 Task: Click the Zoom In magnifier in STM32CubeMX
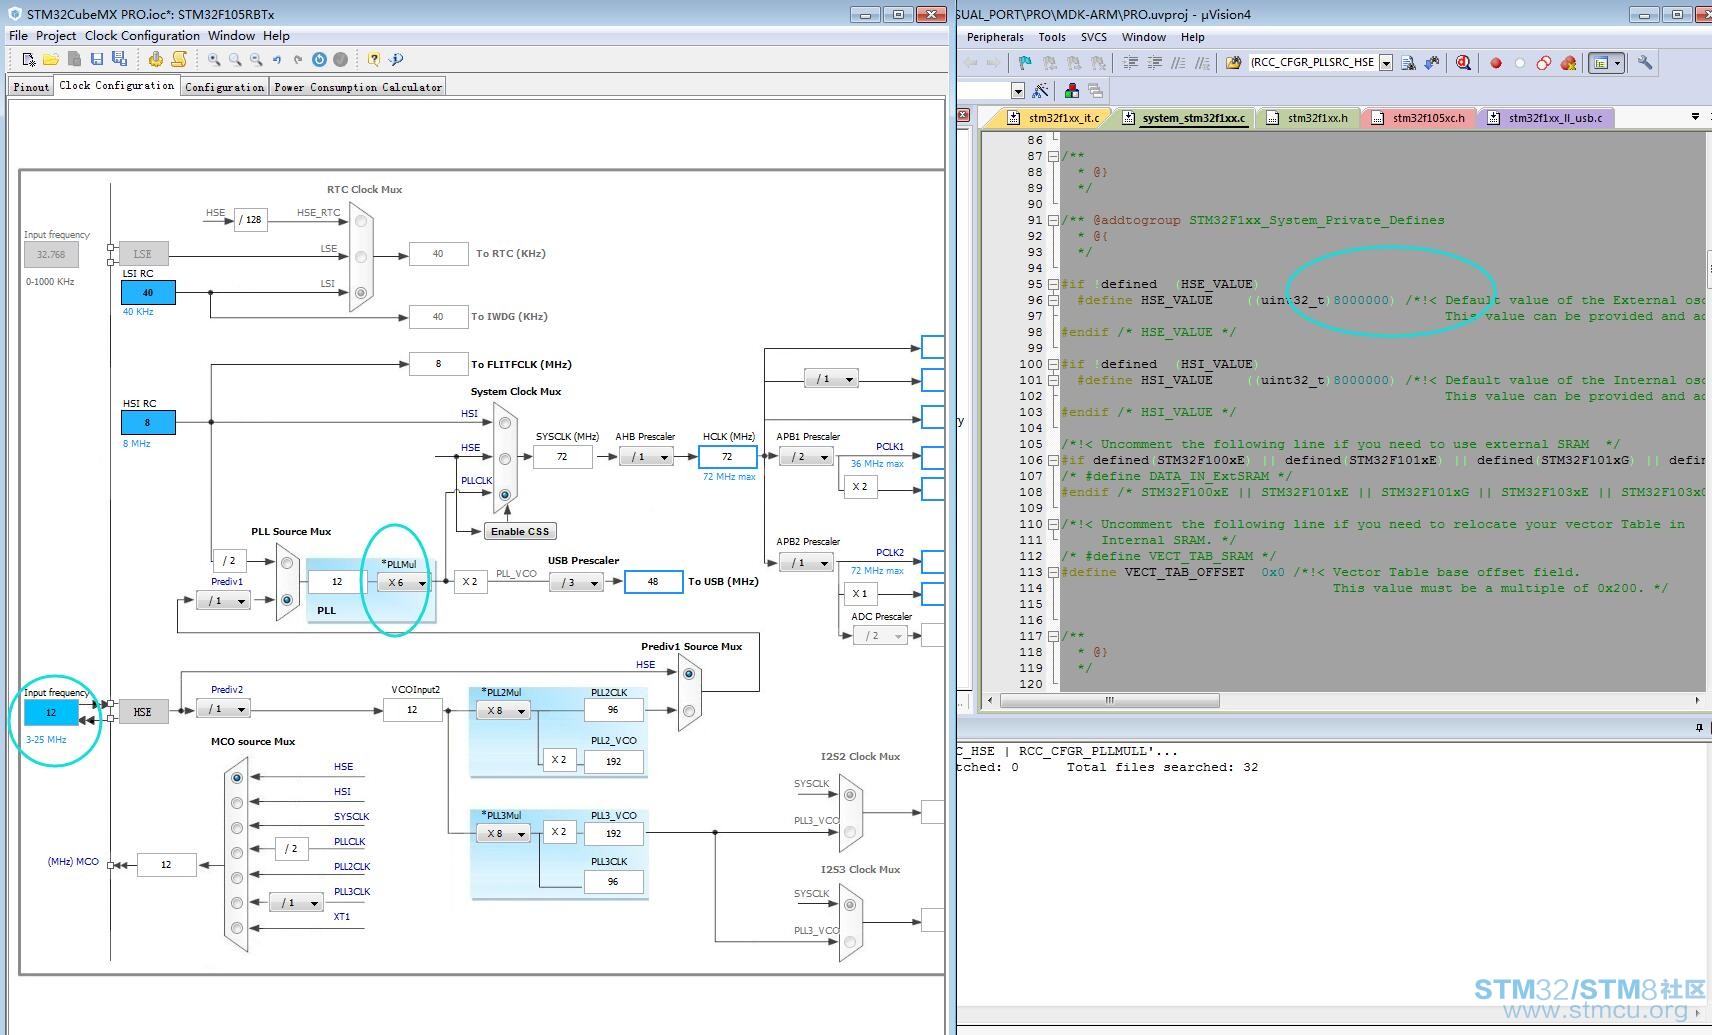pos(214,60)
